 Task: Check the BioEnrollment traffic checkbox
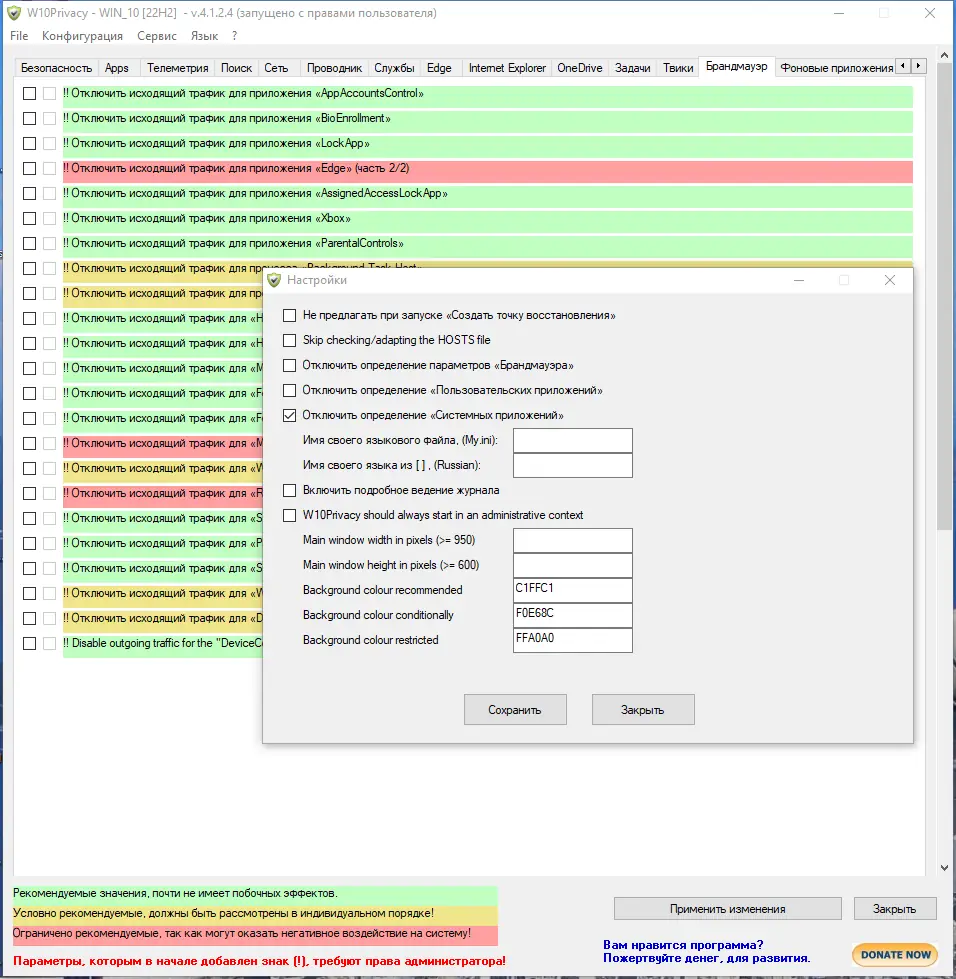29,119
